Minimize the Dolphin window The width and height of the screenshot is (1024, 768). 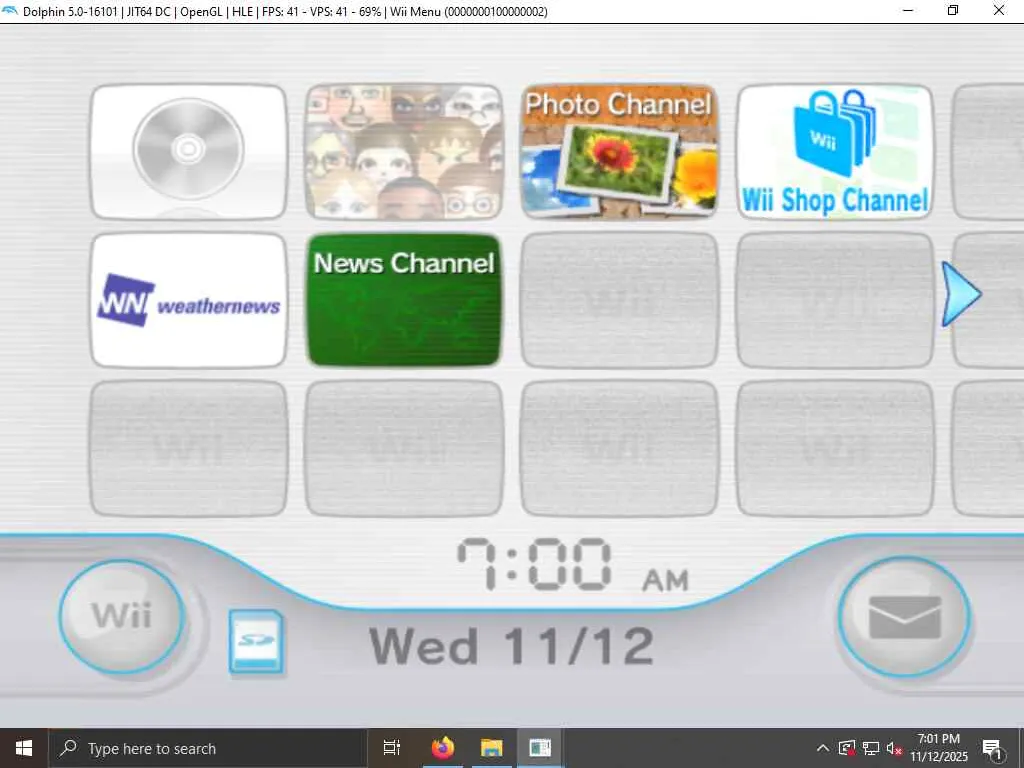(908, 11)
